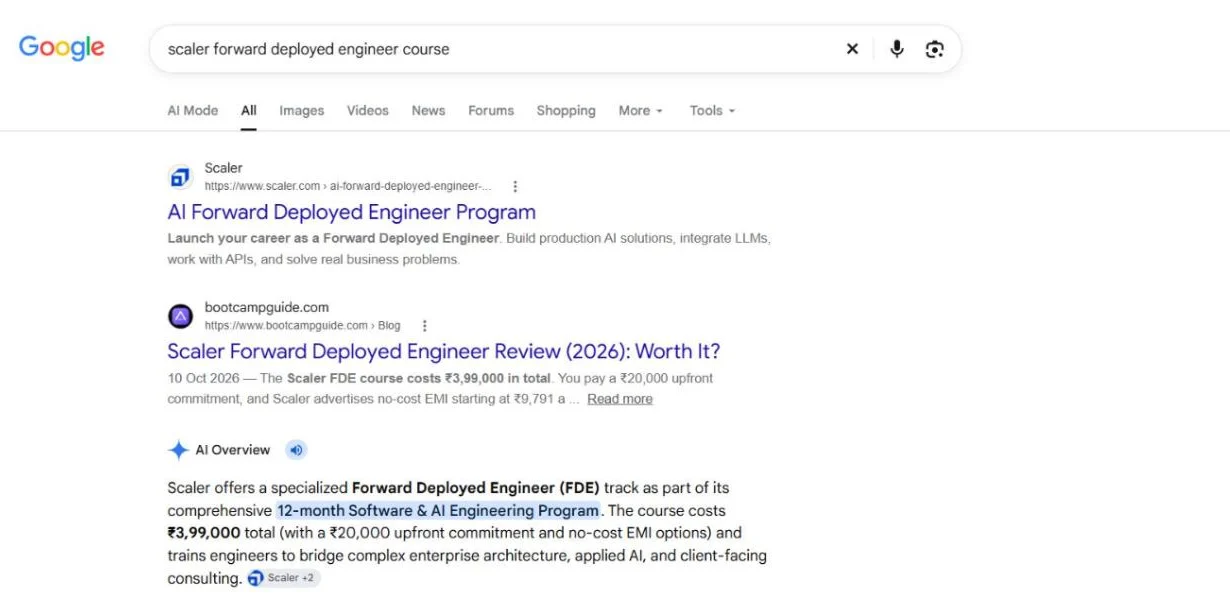Switch to Images tab
This screenshot has height=600, width=1230.
coord(302,111)
